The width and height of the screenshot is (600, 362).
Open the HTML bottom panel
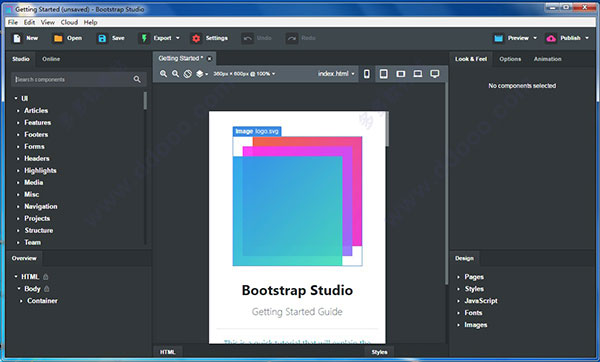168,352
